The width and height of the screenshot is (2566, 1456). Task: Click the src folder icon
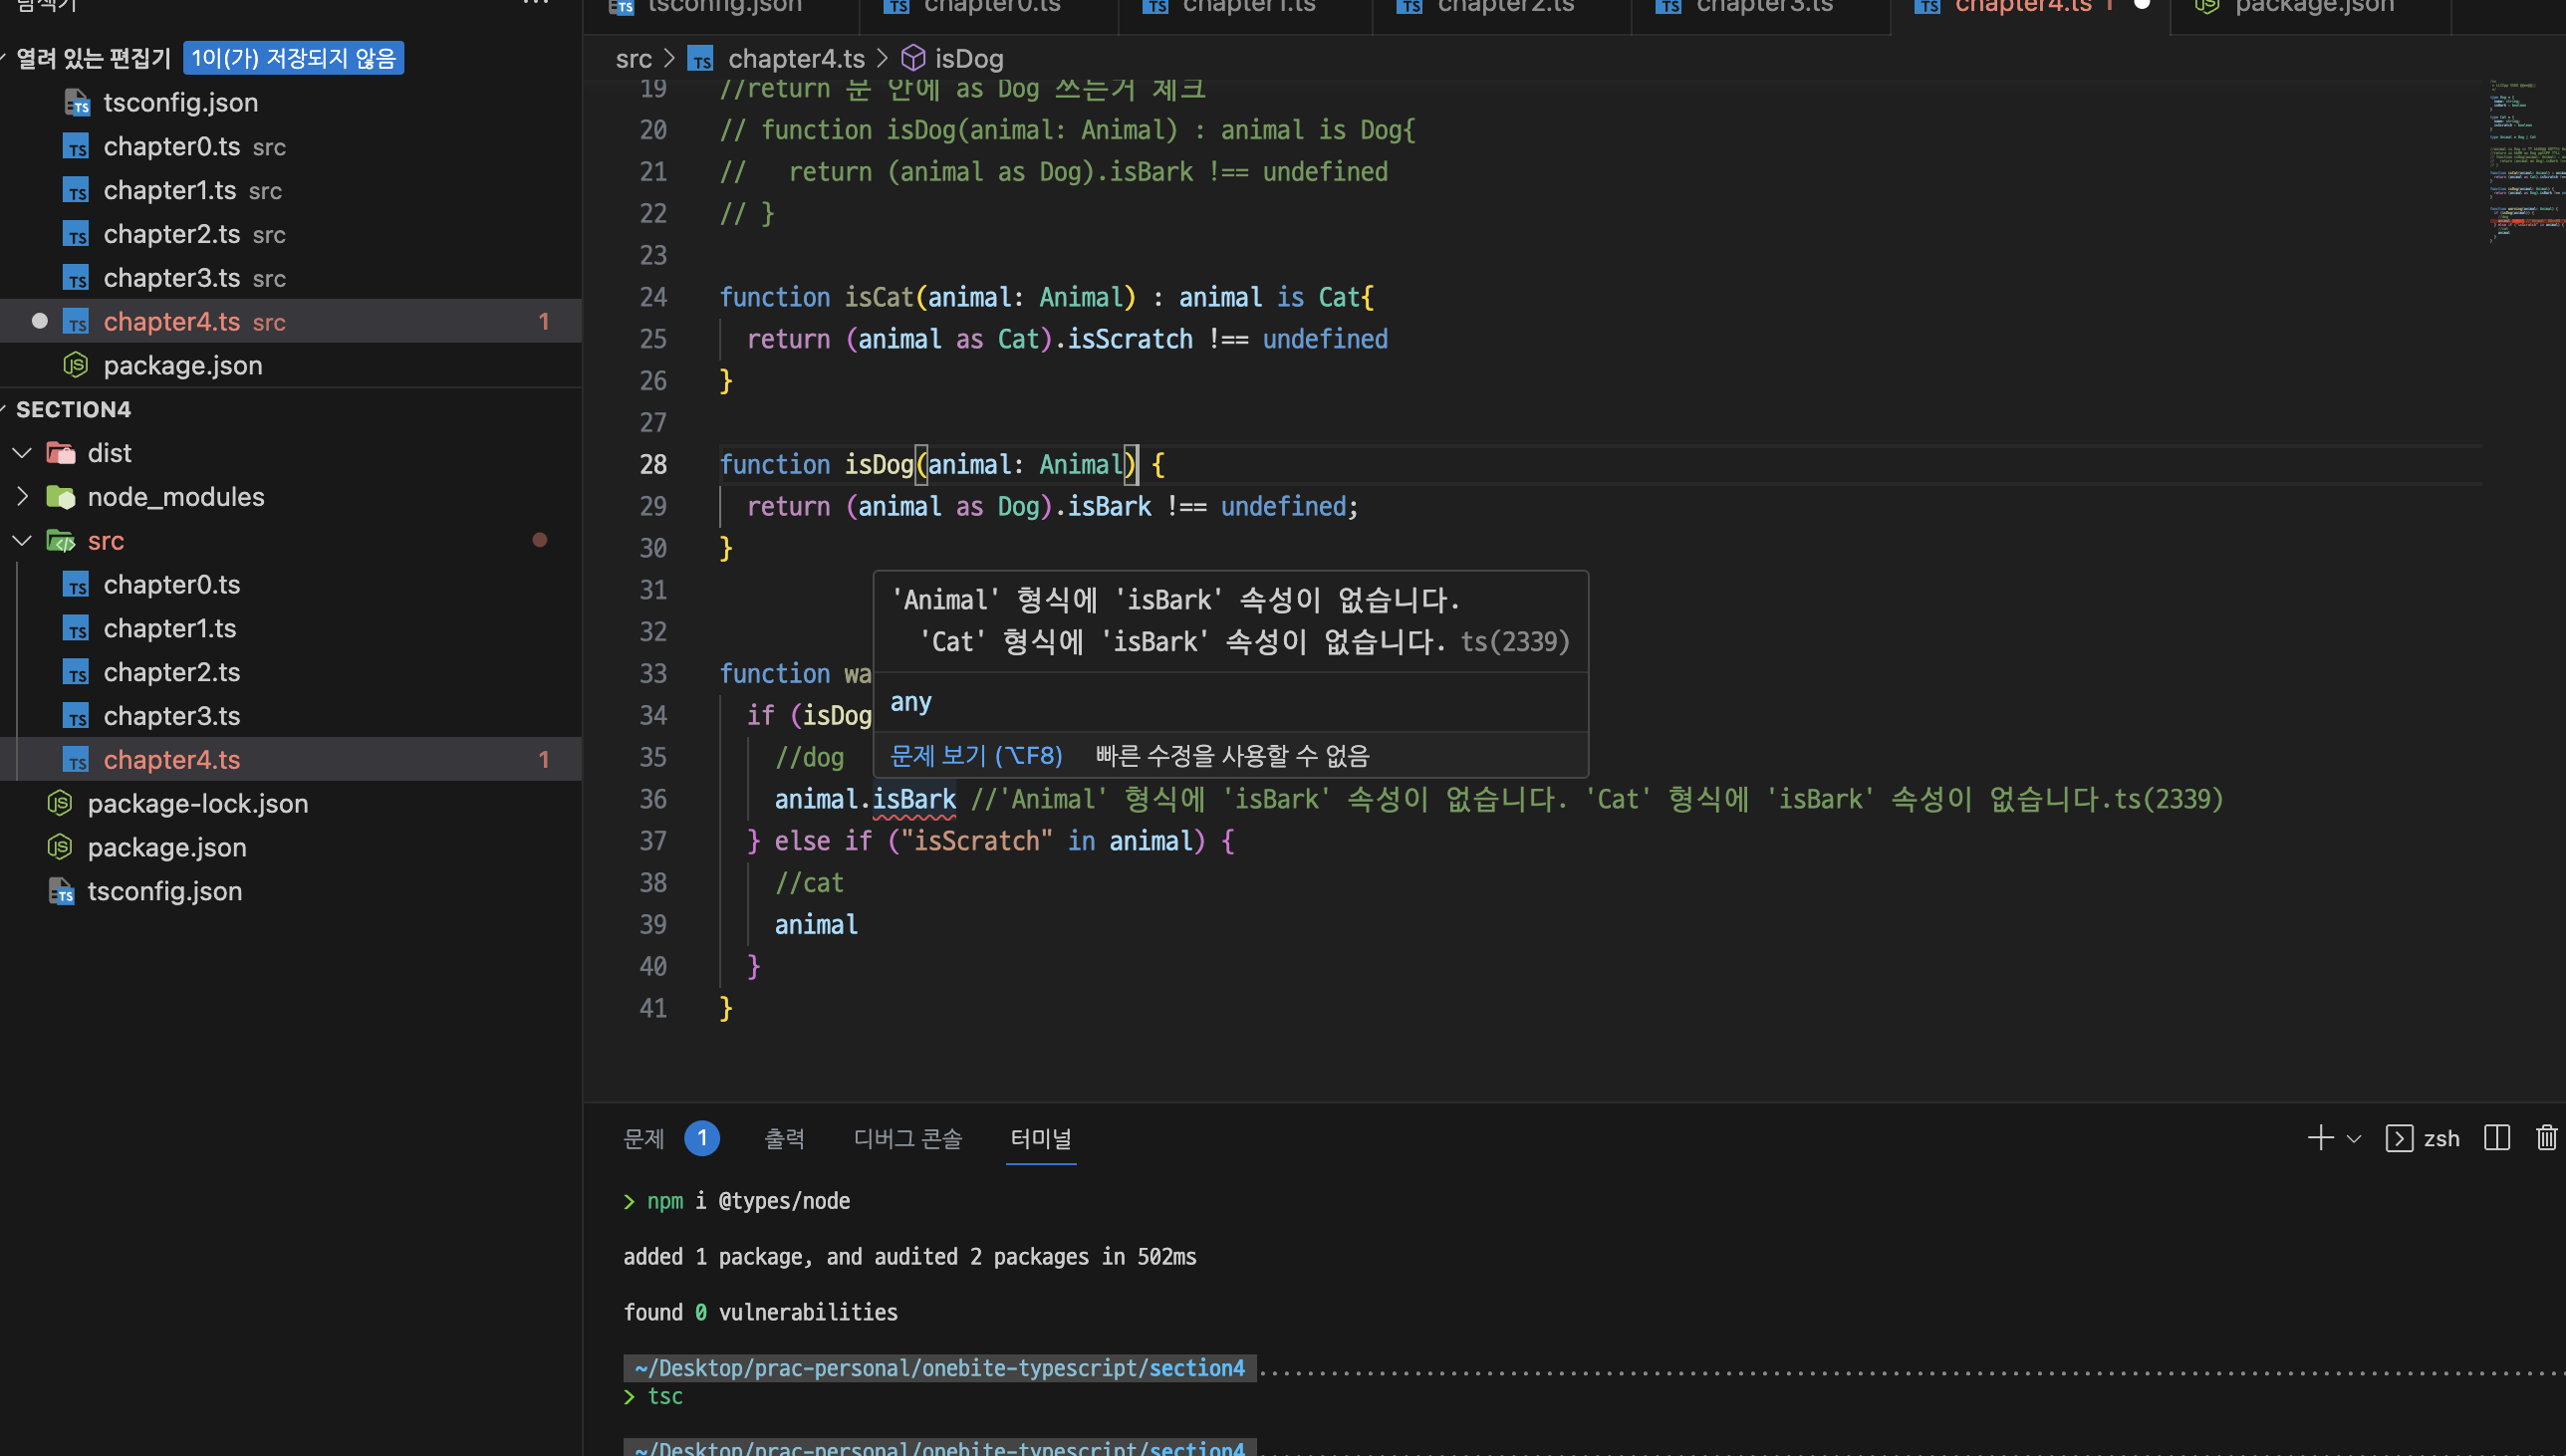click(x=61, y=541)
